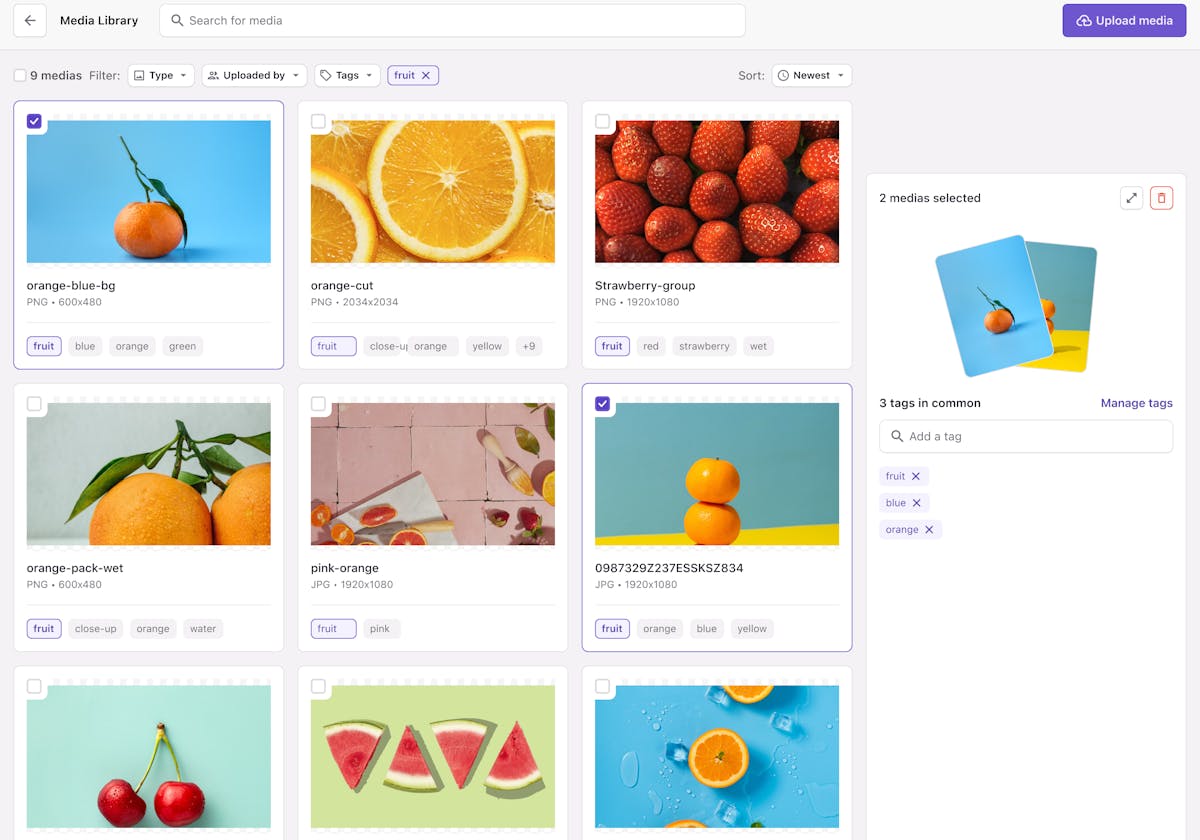Show the +9 more tags on orange-cut
The height and width of the screenshot is (840, 1200).
point(528,346)
